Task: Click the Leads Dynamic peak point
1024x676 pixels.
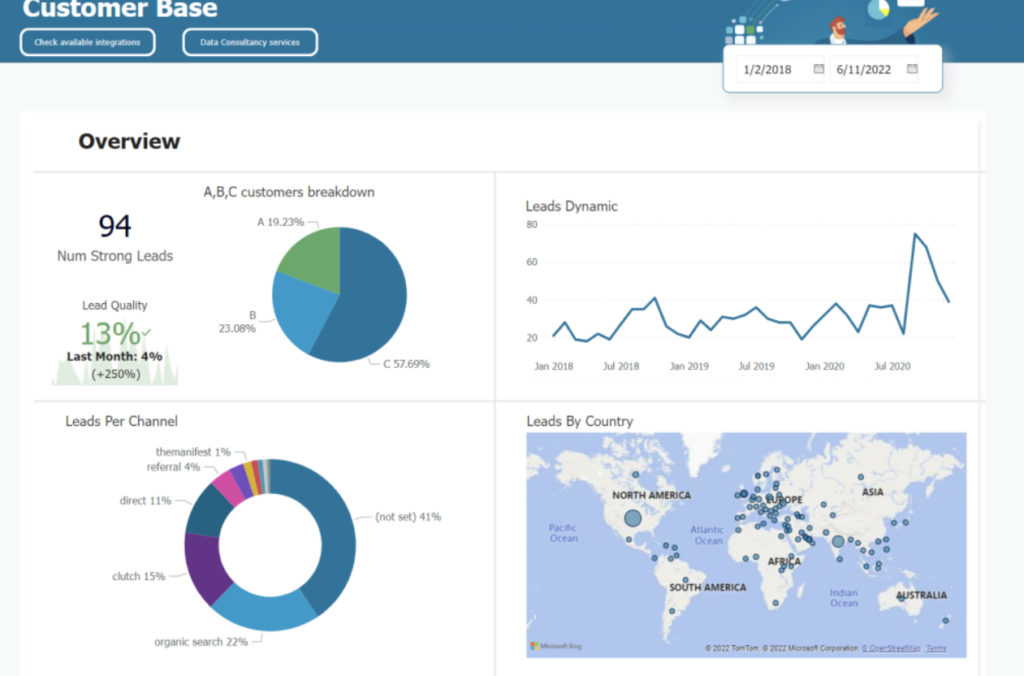Action: (x=916, y=234)
